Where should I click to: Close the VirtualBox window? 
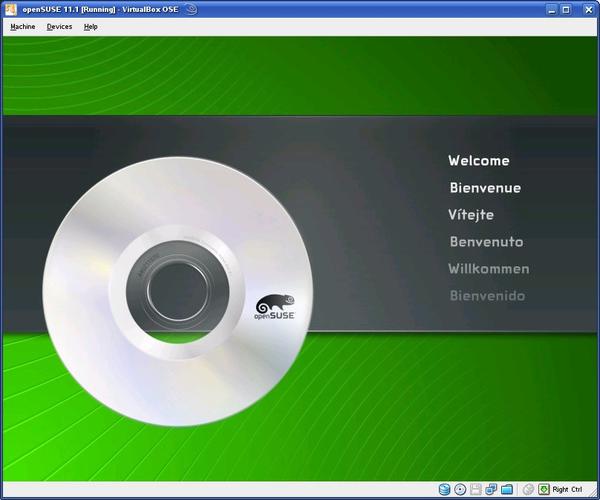[x=589, y=10]
